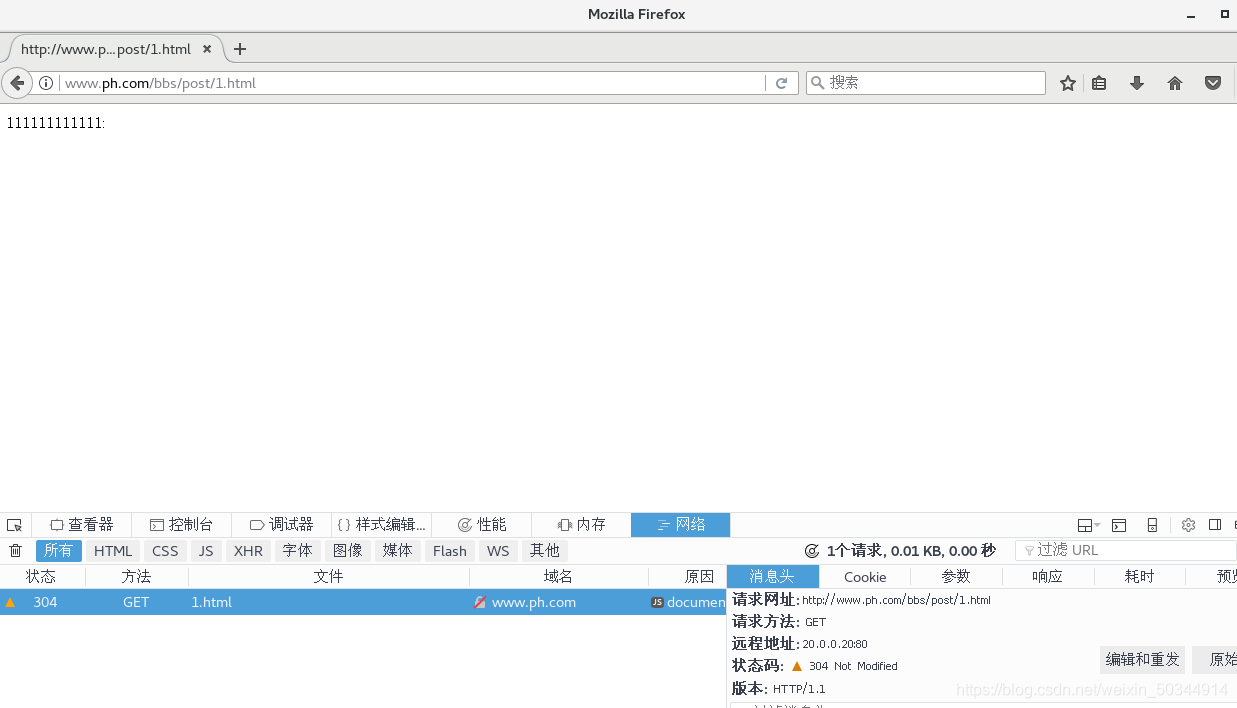This screenshot has height=708, width=1237.
Task: Click the 编辑和重发 button
Action: (1142, 660)
